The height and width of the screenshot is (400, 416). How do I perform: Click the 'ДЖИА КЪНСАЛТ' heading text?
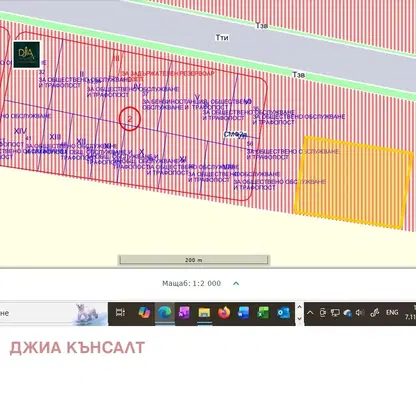[77, 348]
